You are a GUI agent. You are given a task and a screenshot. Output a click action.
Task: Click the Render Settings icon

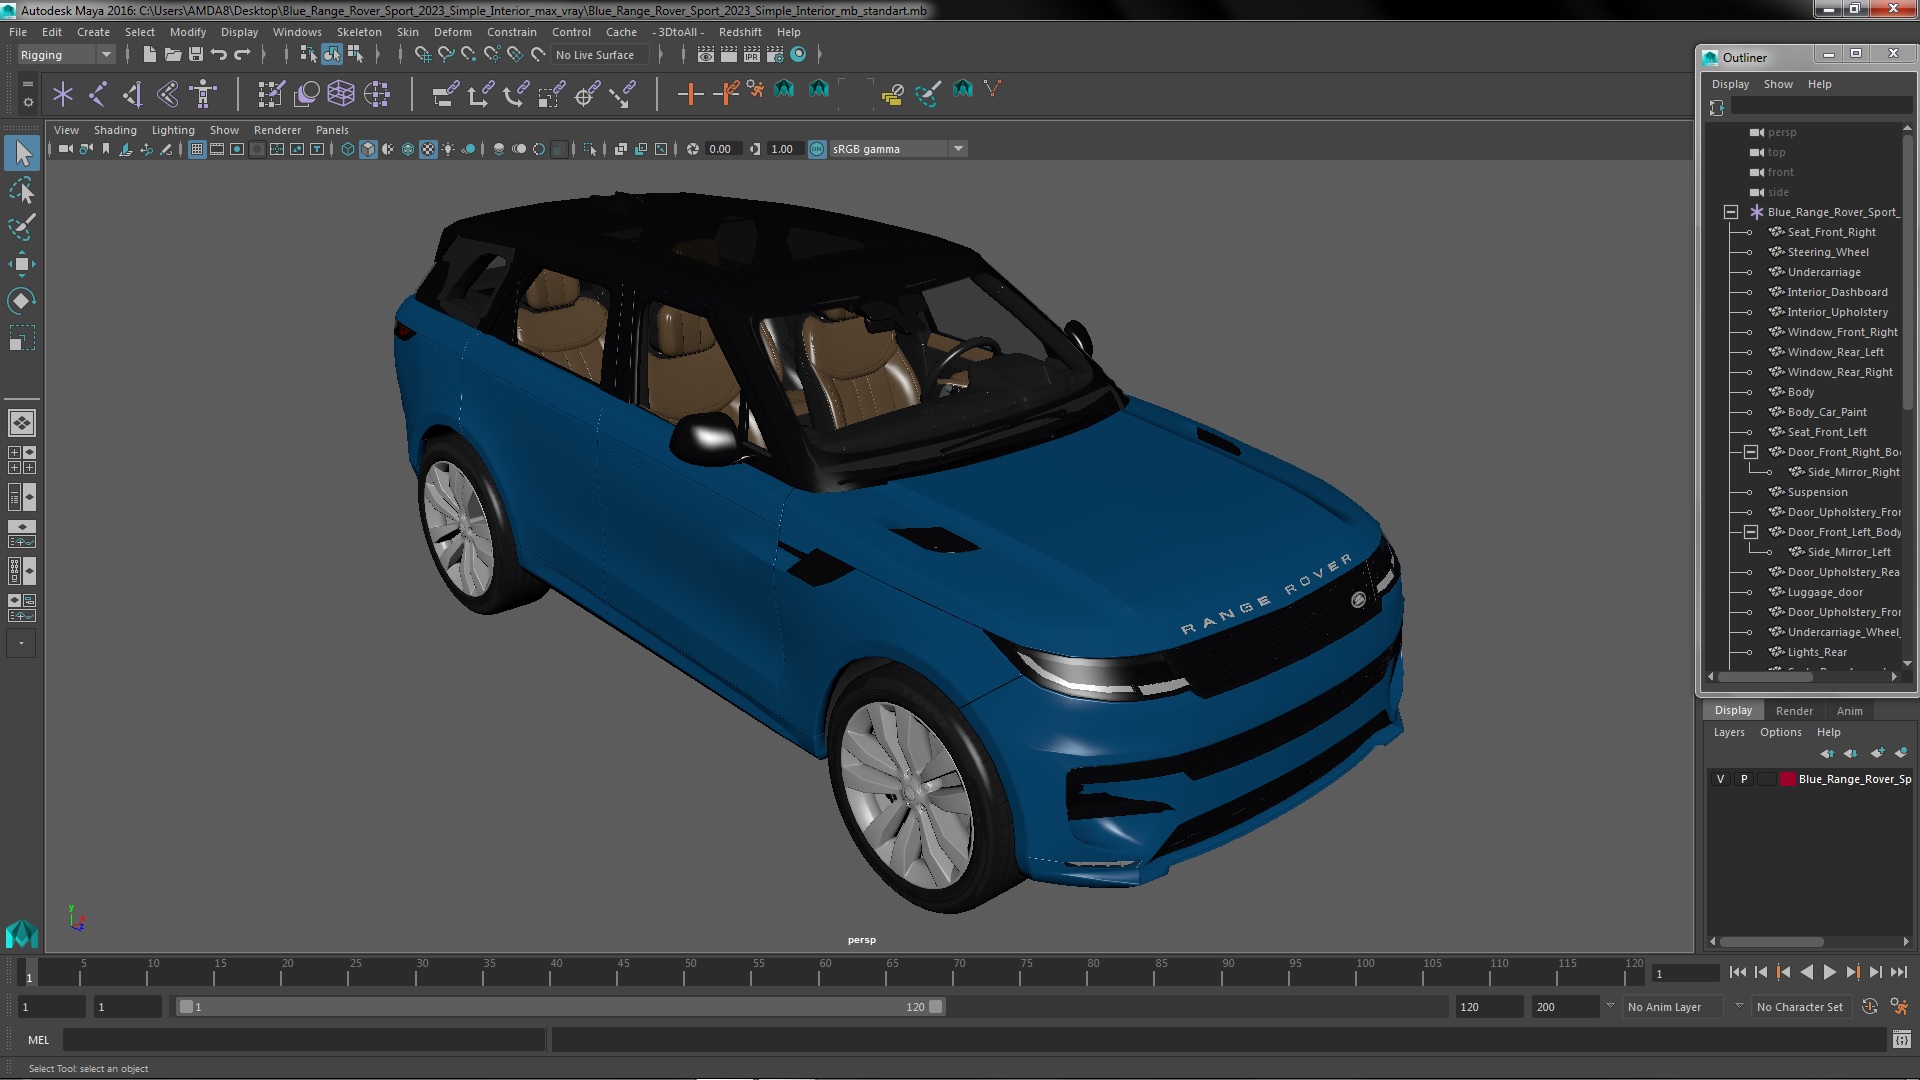pos(775,54)
